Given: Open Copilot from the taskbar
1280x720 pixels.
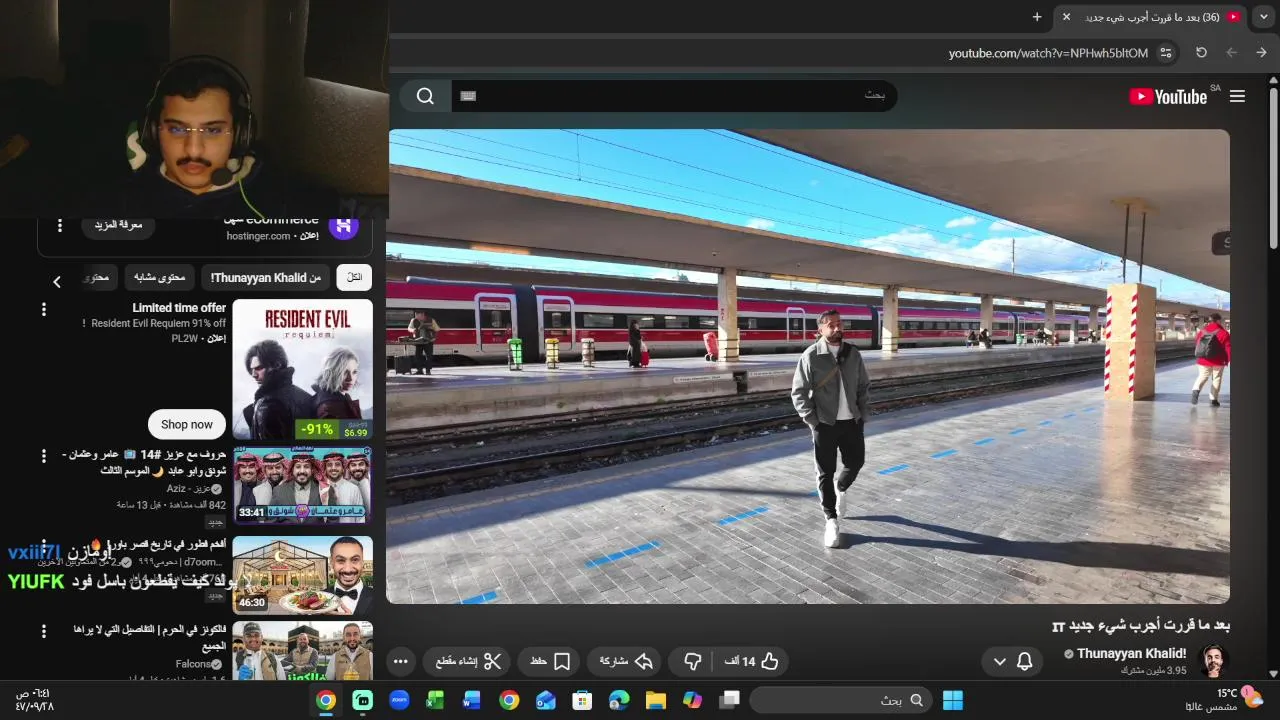Looking at the screenshot, I should [x=693, y=700].
